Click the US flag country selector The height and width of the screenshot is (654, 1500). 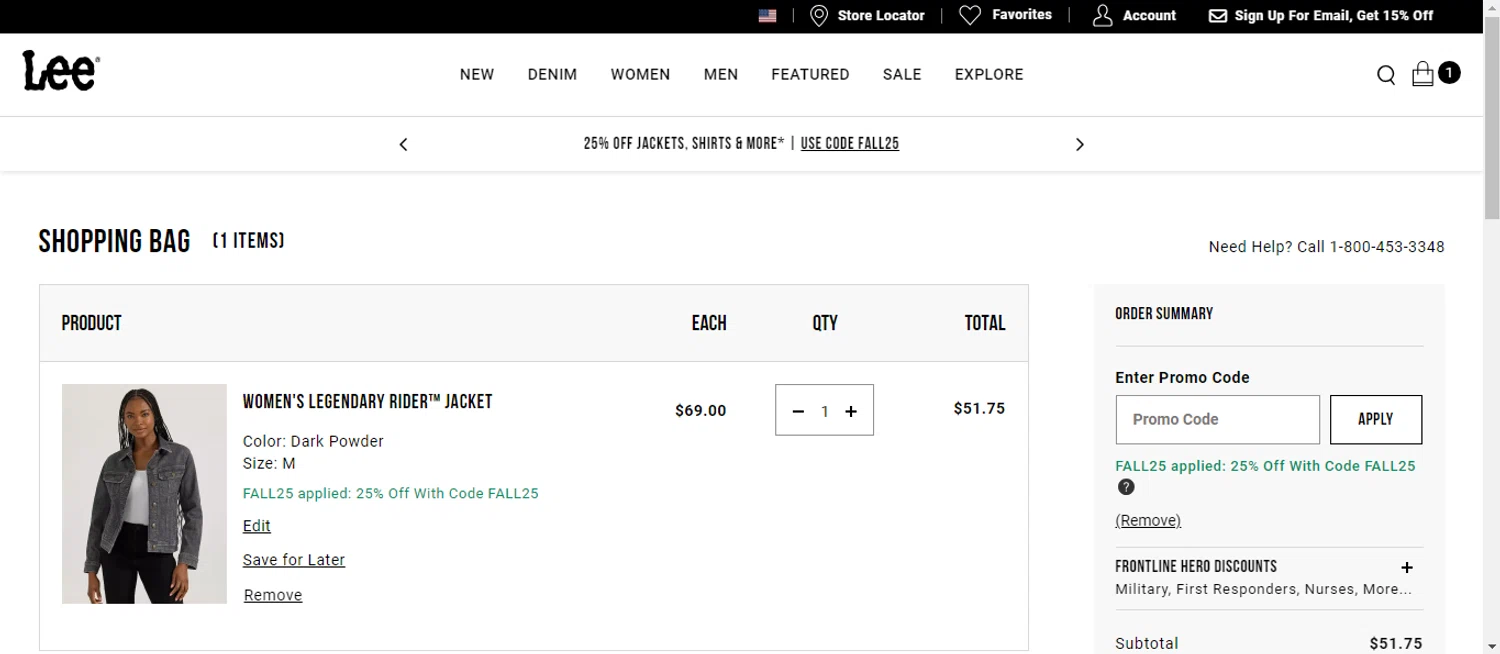click(768, 16)
